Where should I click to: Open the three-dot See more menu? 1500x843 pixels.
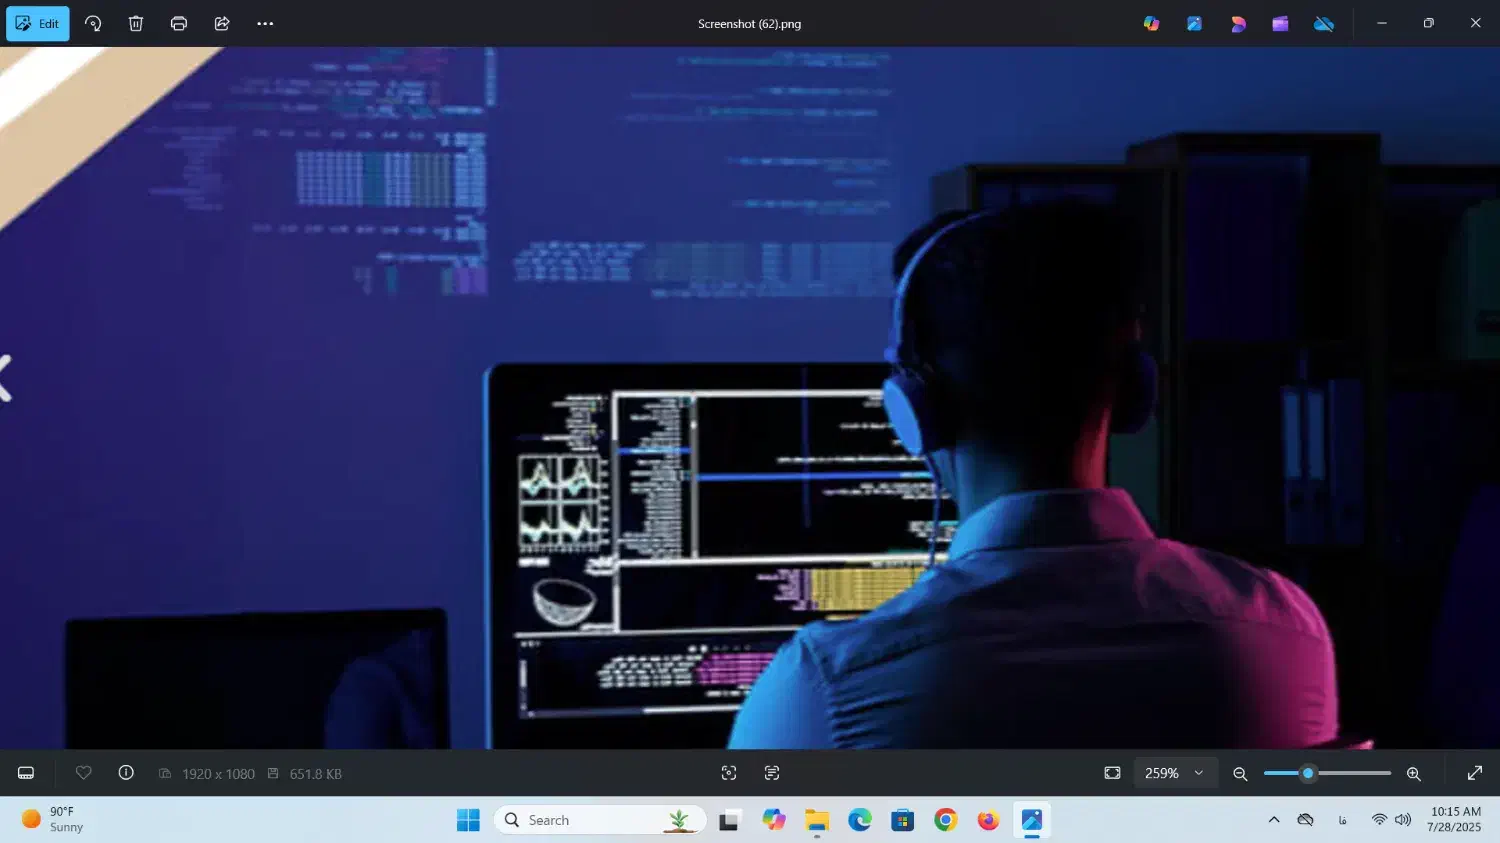coord(265,24)
